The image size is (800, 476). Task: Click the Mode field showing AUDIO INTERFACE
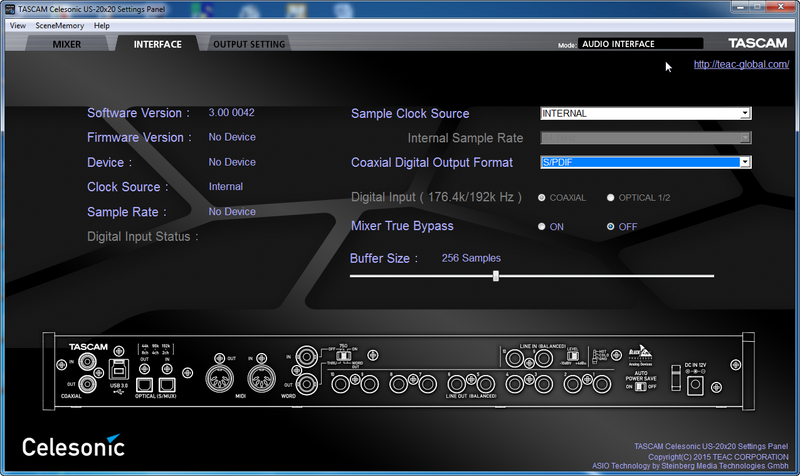coord(640,44)
